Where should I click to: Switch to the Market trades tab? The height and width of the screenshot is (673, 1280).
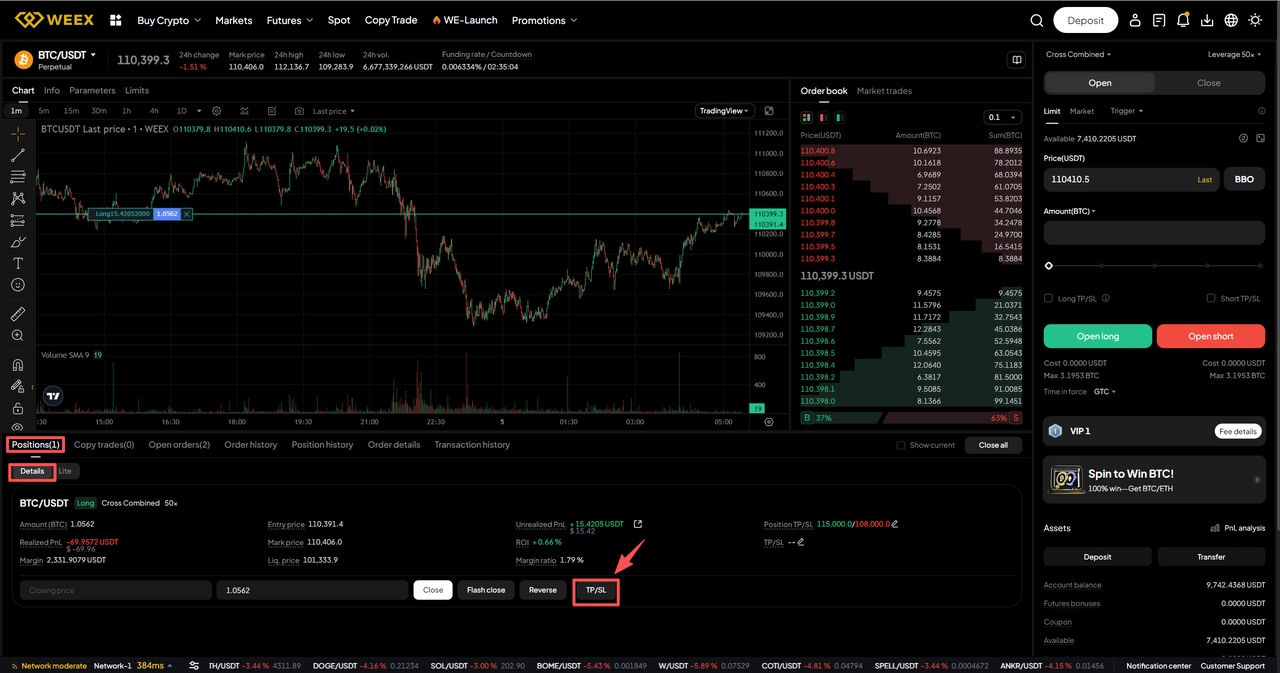884,91
